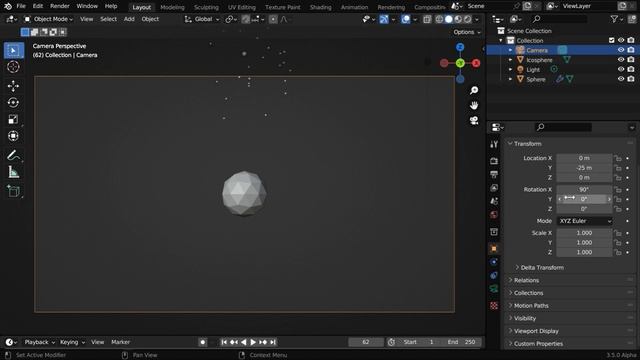The width and height of the screenshot is (640, 360).
Task: Open the Render menu
Action: 60,6
